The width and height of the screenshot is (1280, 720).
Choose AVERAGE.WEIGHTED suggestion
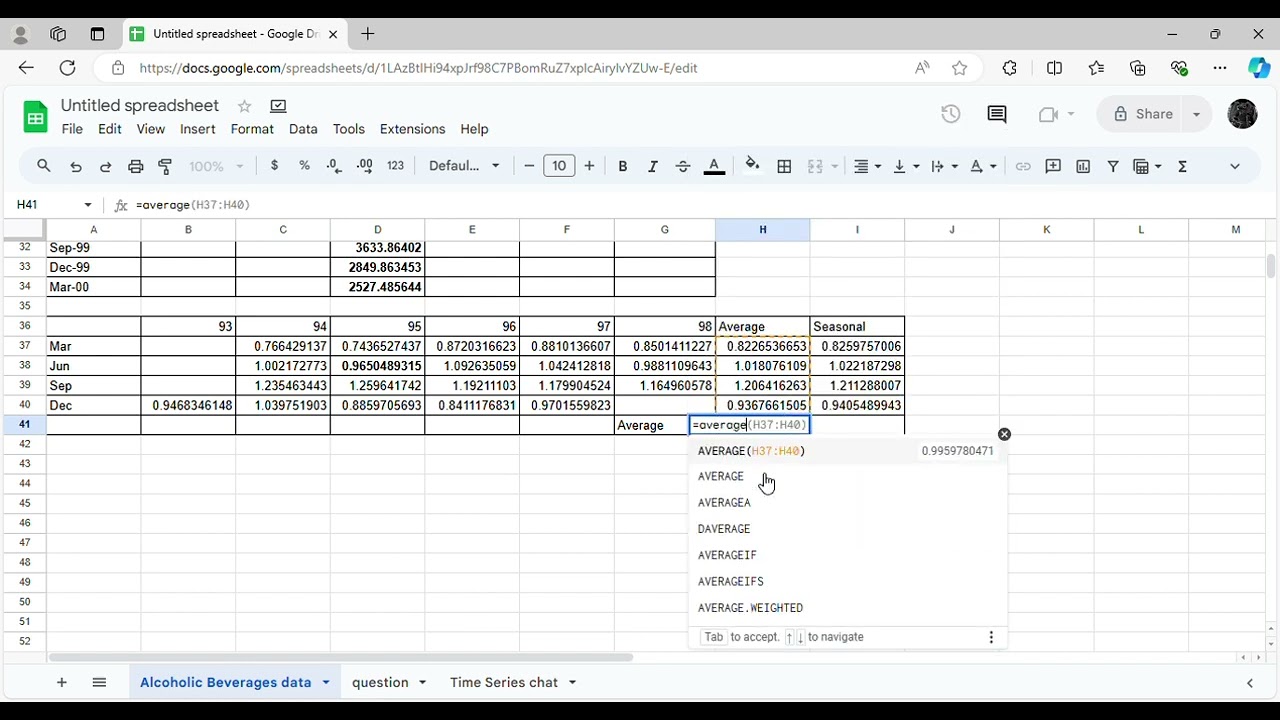click(846, 608)
